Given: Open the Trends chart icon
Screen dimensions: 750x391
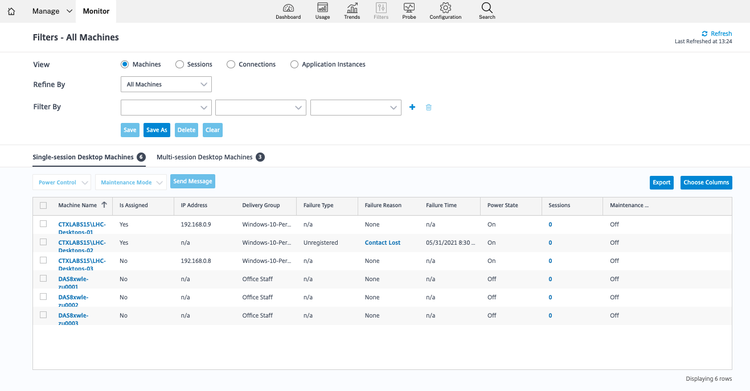Looking at the screenshot, I should pos(352,11).
